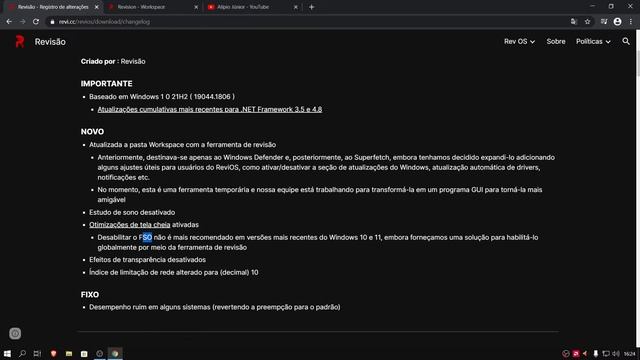The width and height of the screenshot is (640, 360).
Task: Open the Chrome profile avatar icon
Action: click(617, 22)
